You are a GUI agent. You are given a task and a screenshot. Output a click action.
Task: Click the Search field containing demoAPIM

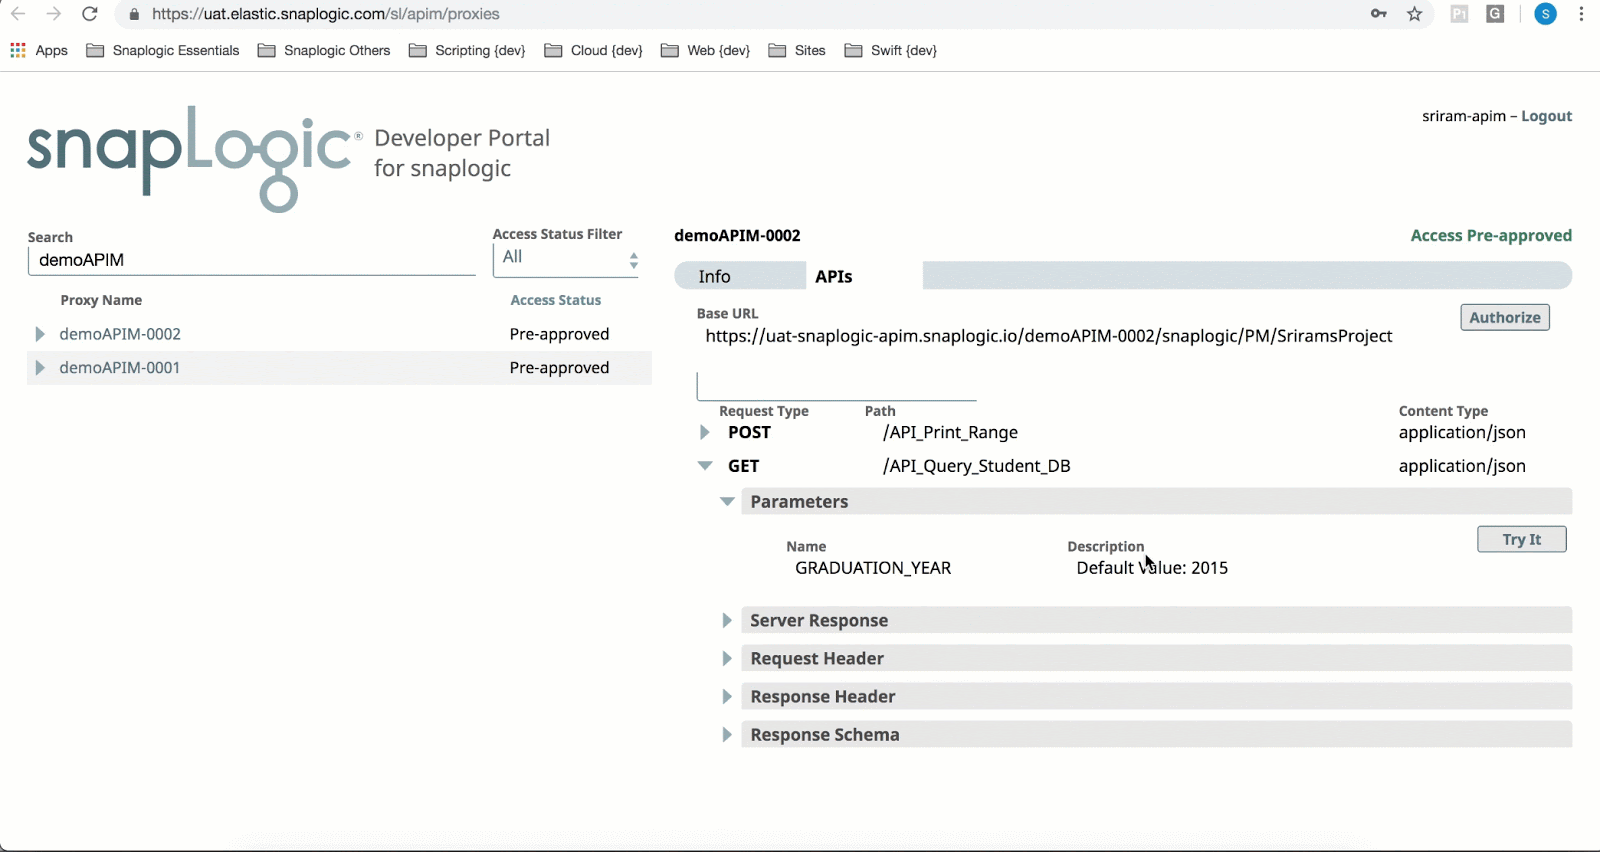click(251, 260)
